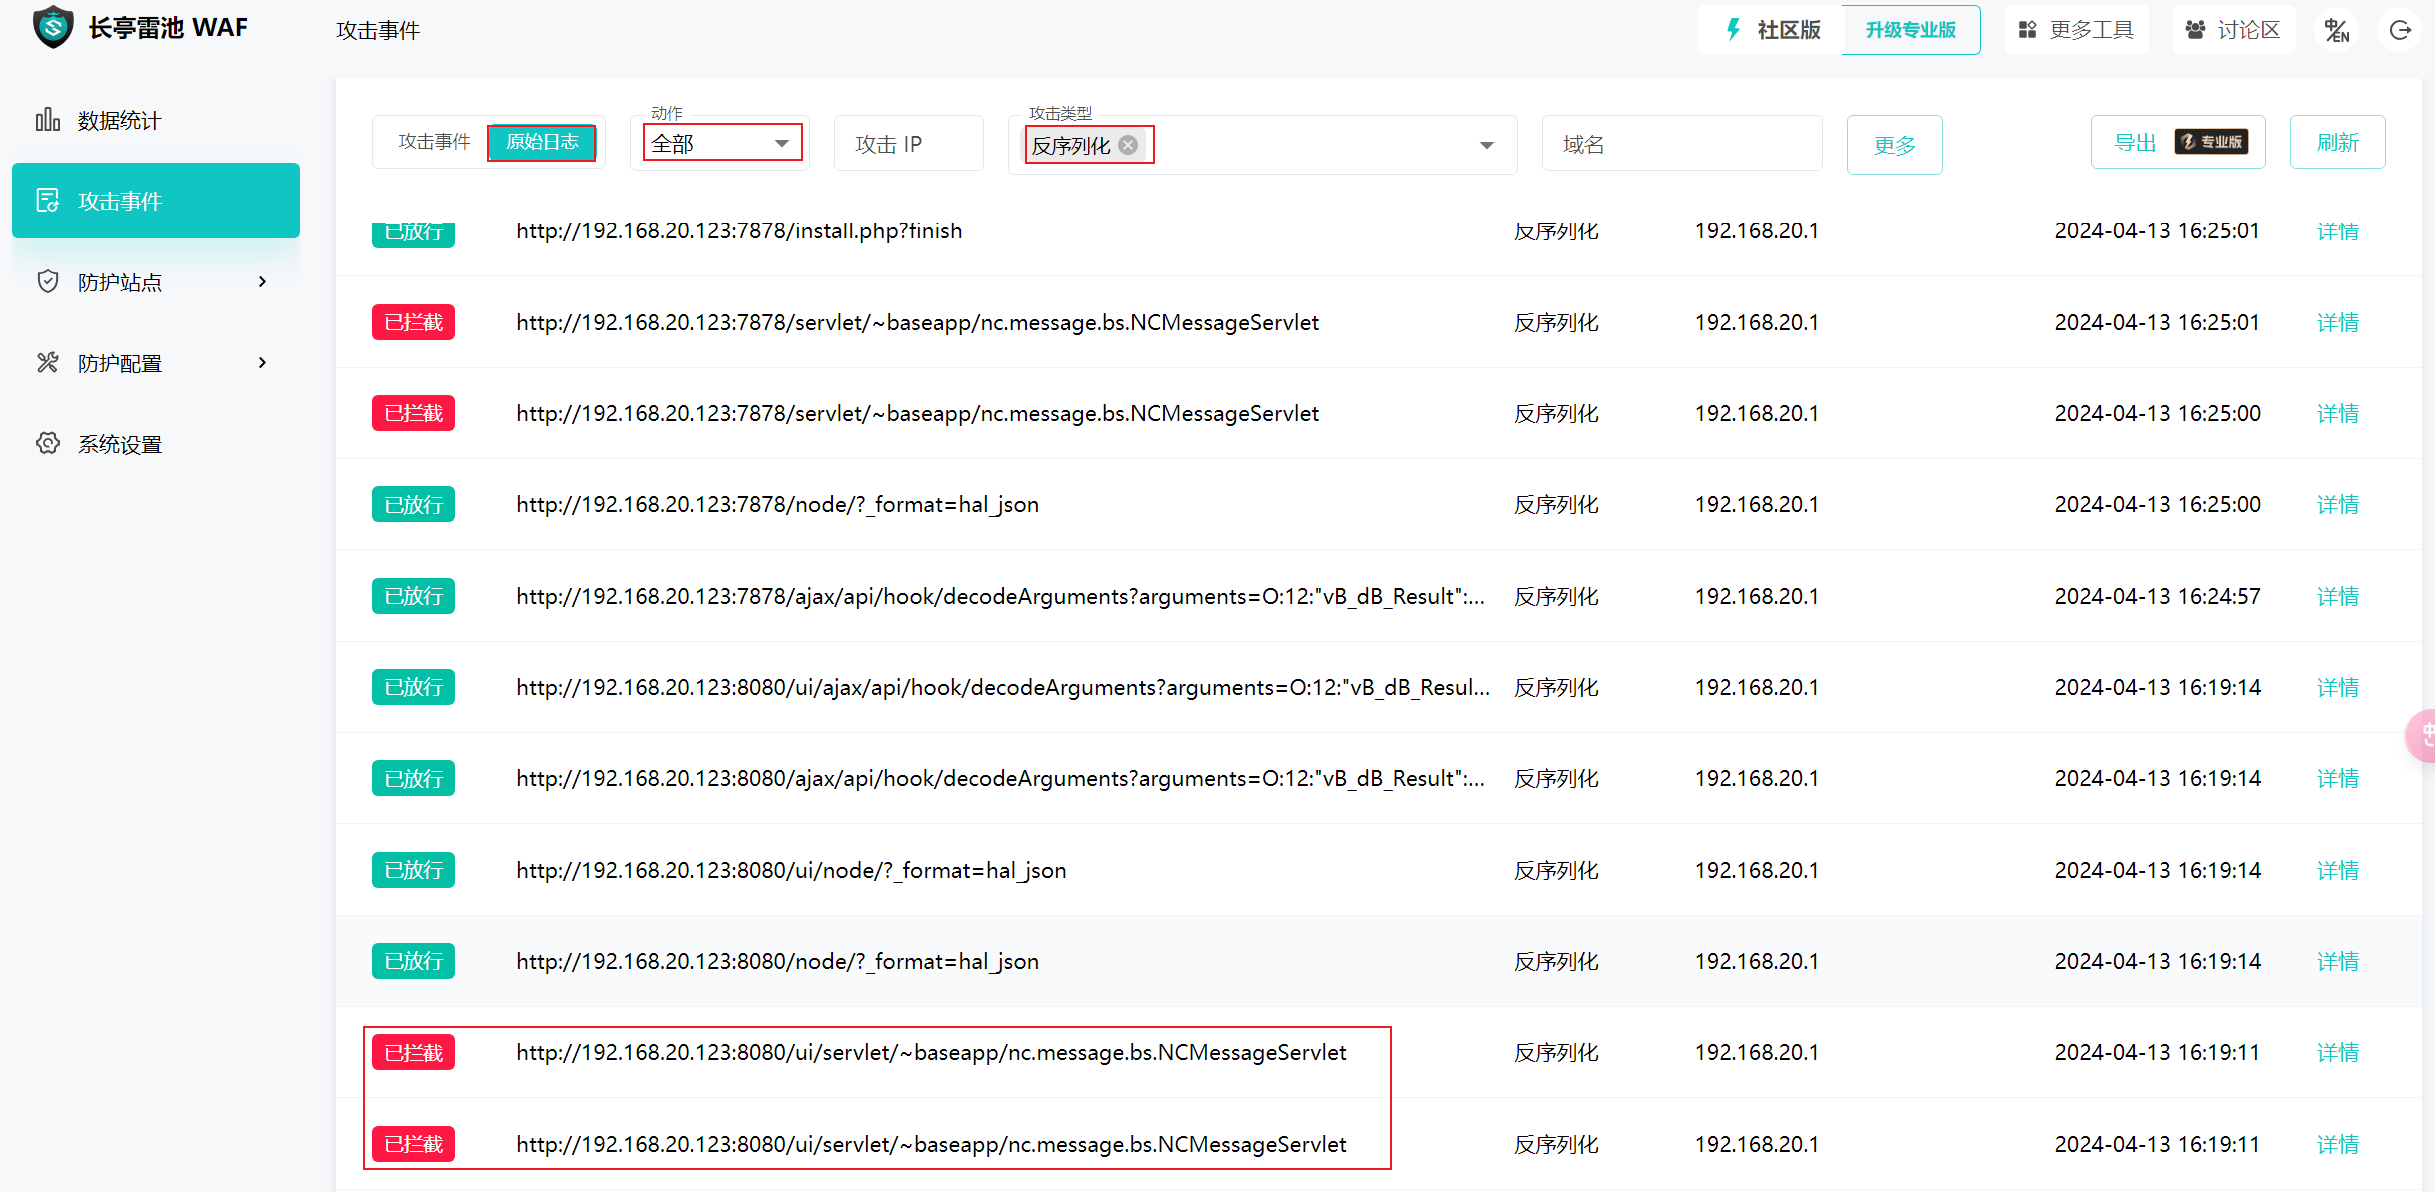Viewport: 2435px width, 1192px height.
Task: Switch to 攻击事件 view toggle
Action: coord(434,142)
